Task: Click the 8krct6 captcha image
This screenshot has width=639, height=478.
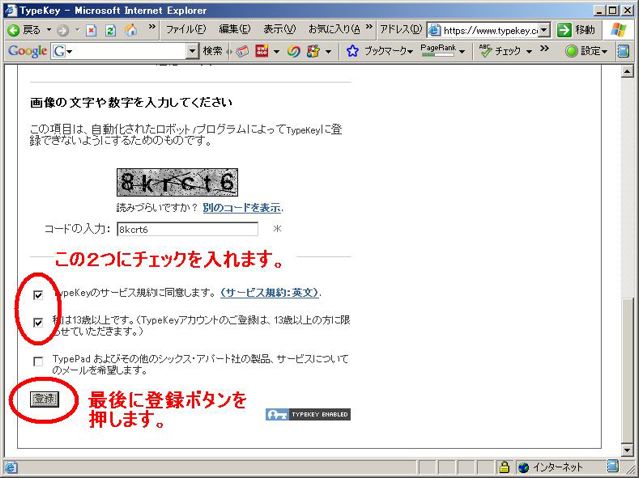Action: 177,183
